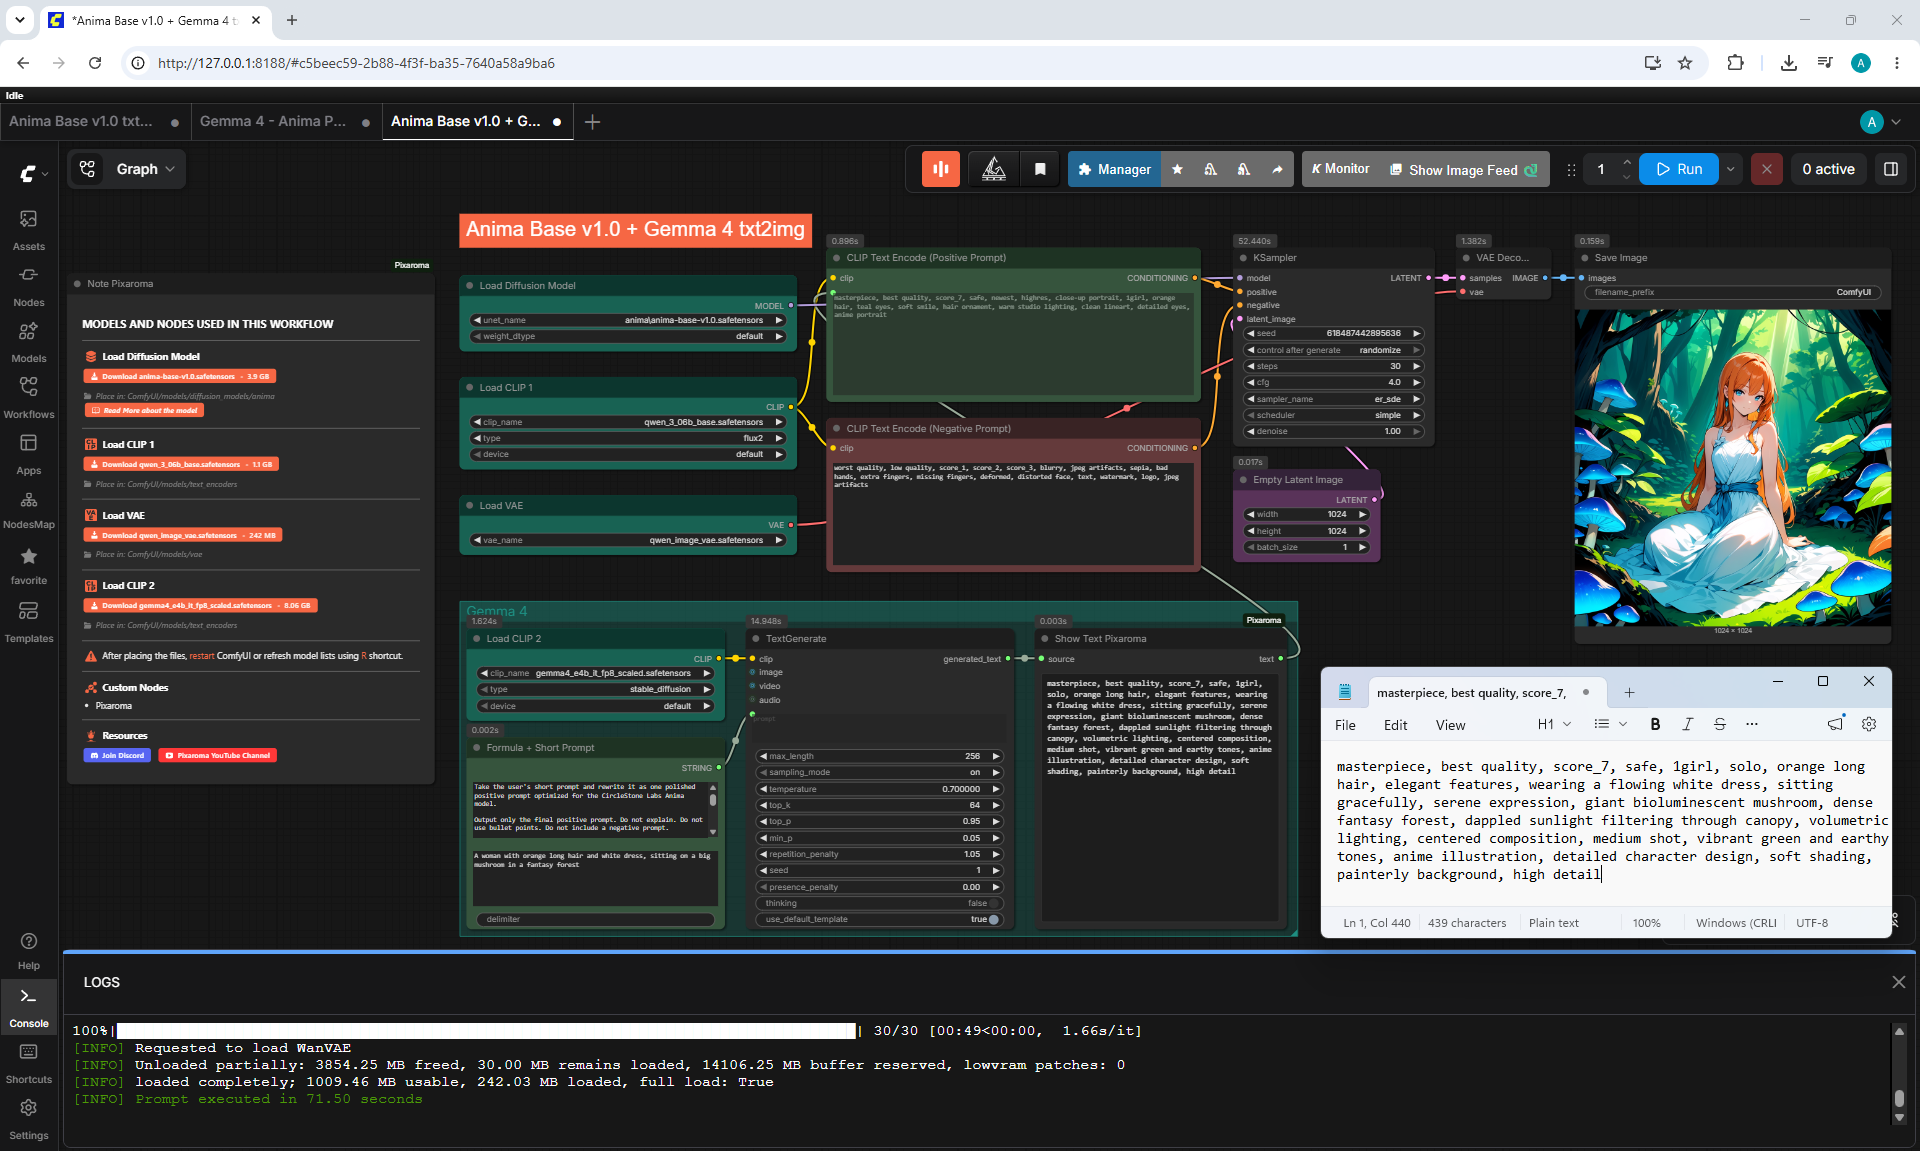Collapse the Load VAE node dot
1920x1151 pixels.
(x=469, y=506)
